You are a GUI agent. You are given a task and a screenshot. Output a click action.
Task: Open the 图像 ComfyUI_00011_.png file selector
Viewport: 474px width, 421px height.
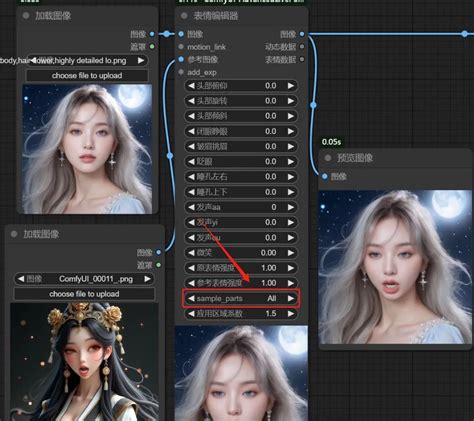pyautogui.click(x=84, y=279)
